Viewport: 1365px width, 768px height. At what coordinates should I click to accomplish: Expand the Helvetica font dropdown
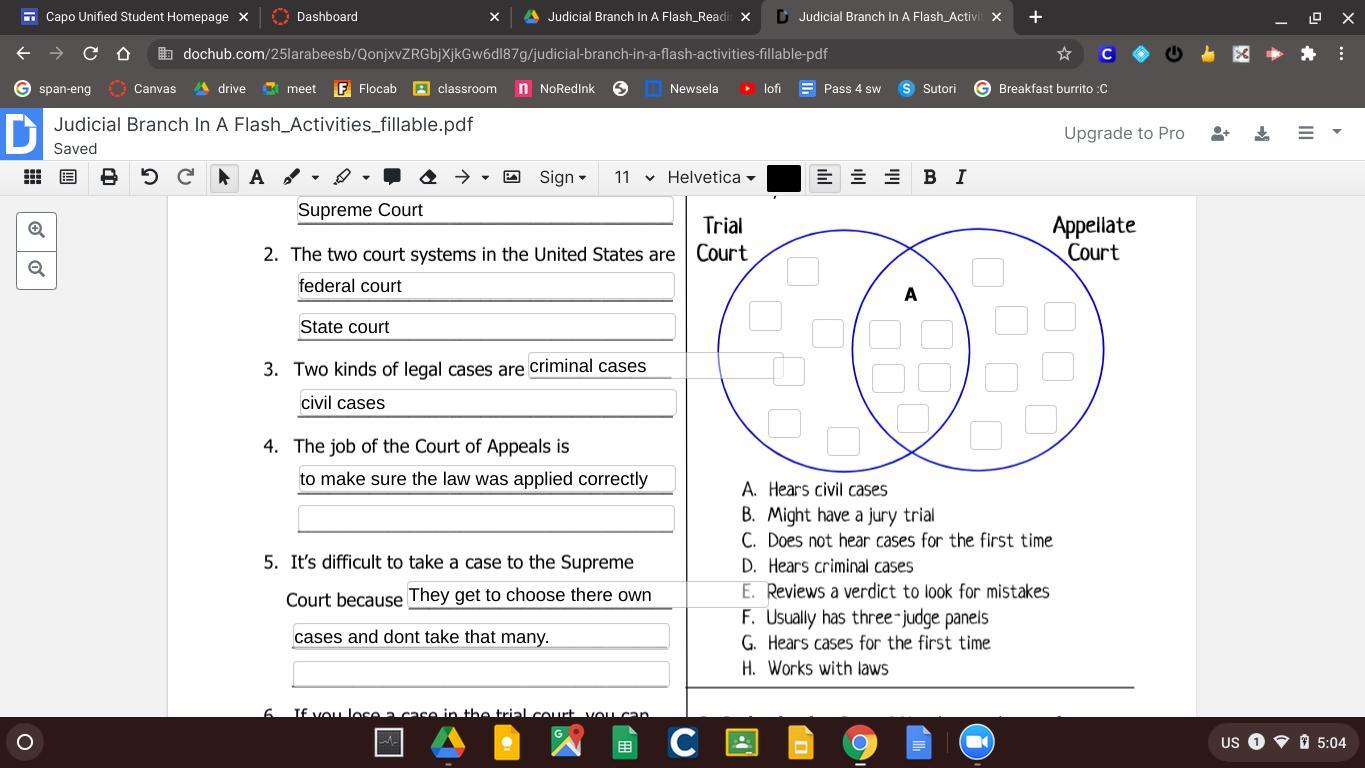[x=711, y=177]
